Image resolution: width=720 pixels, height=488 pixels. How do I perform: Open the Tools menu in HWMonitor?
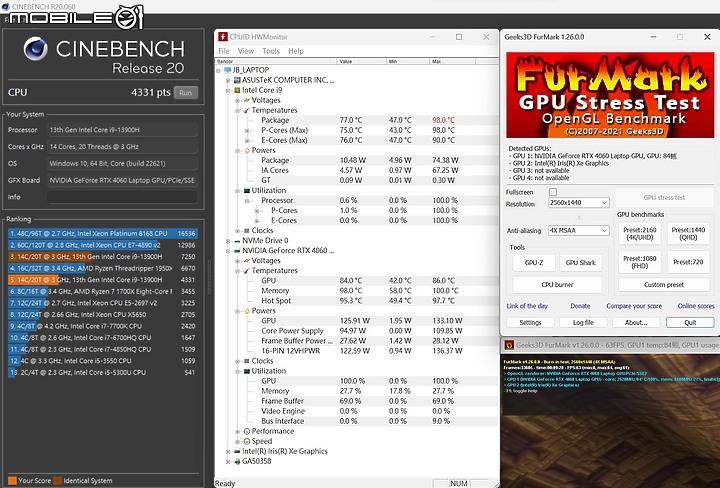tap(271, 51)
